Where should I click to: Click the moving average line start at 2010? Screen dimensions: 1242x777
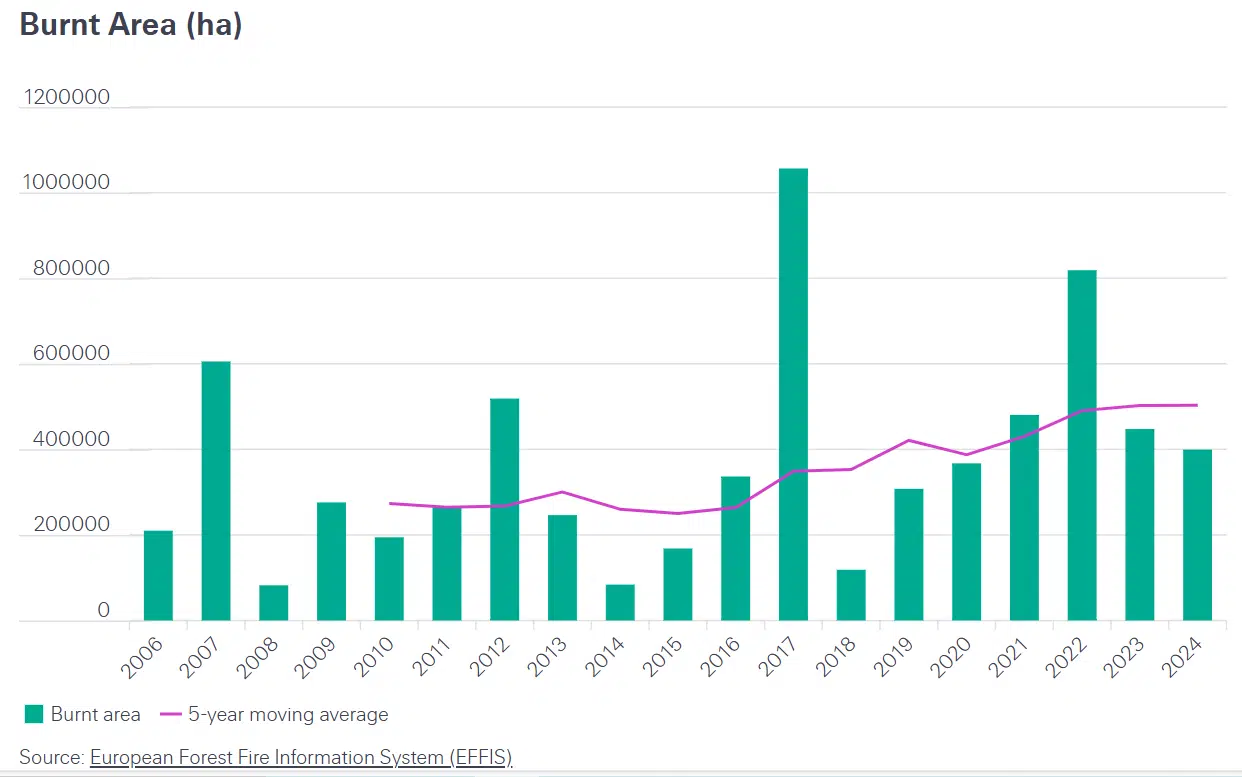coord(390,503)
